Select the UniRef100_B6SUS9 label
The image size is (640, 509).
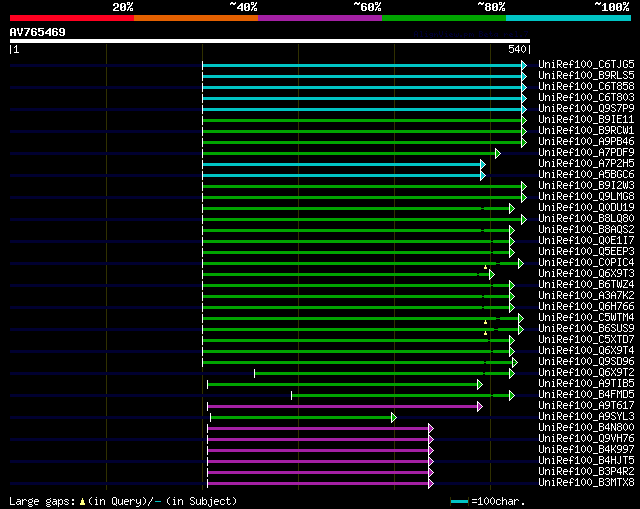coord(586,329)
